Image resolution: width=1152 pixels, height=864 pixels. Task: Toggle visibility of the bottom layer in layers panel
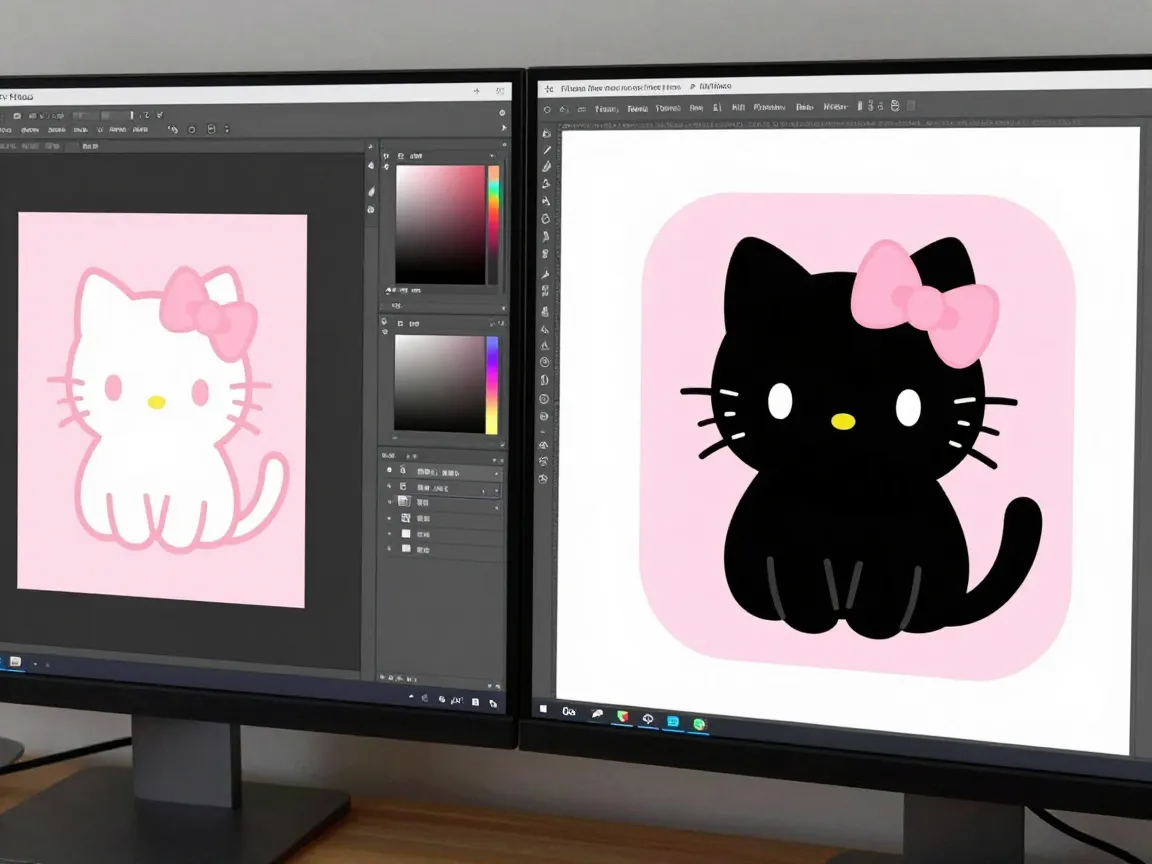click(x=389, y=549)
